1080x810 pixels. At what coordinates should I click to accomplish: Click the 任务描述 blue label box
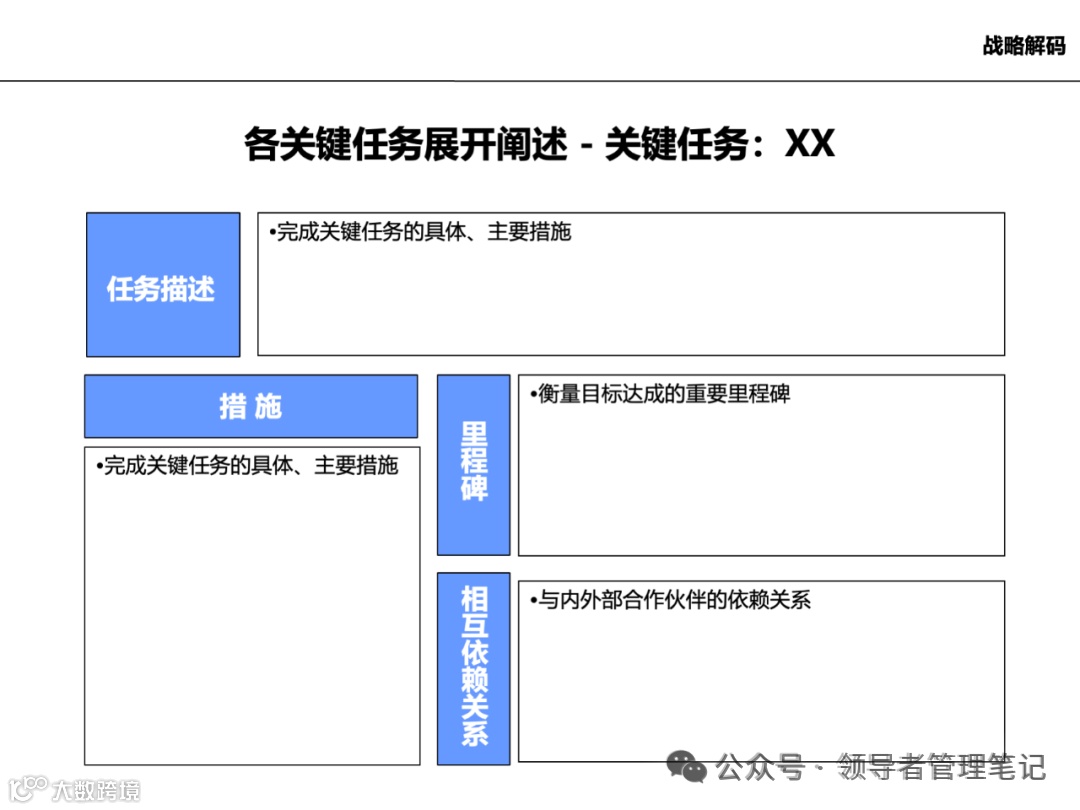(163, 284)
